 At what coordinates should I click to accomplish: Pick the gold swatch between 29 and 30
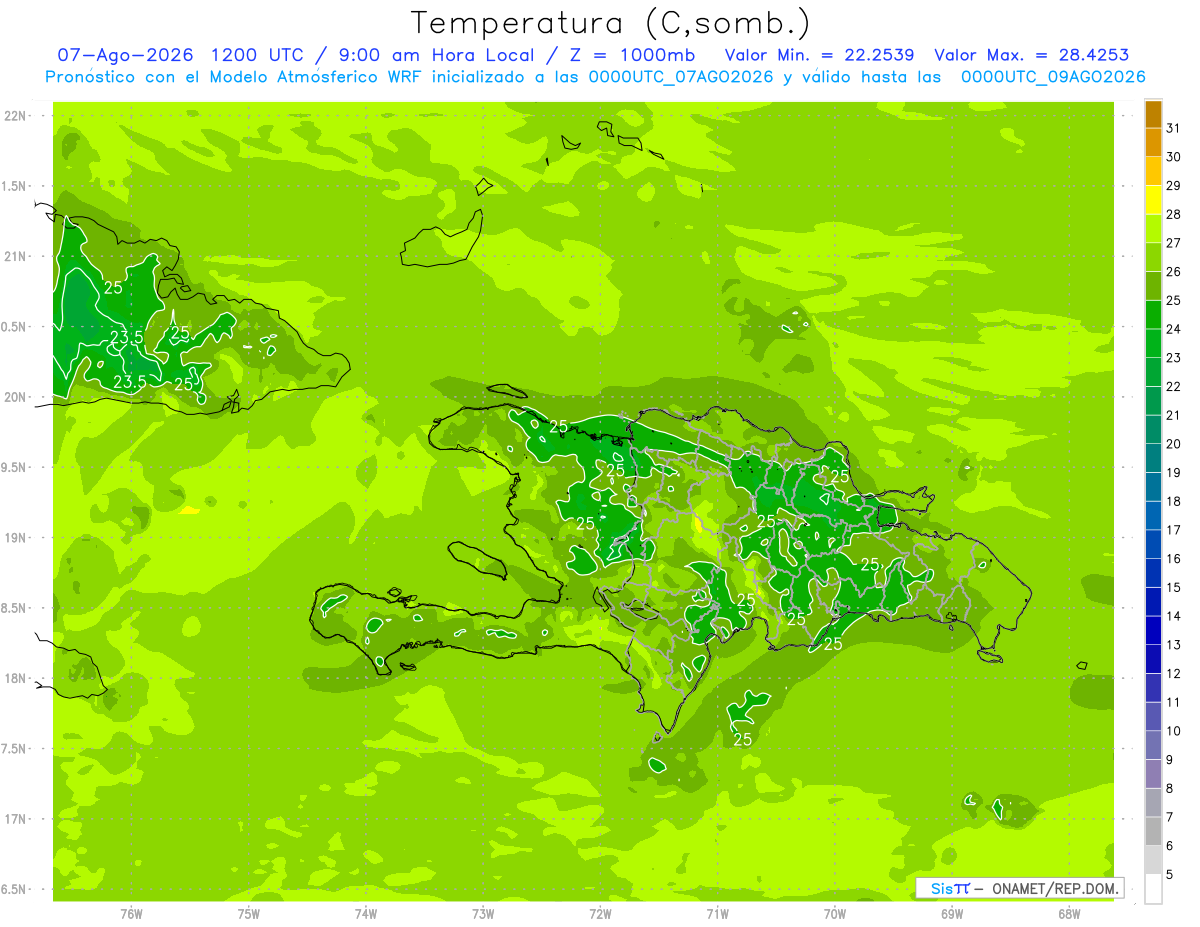pyautogui.click(x=1153, y=171)
